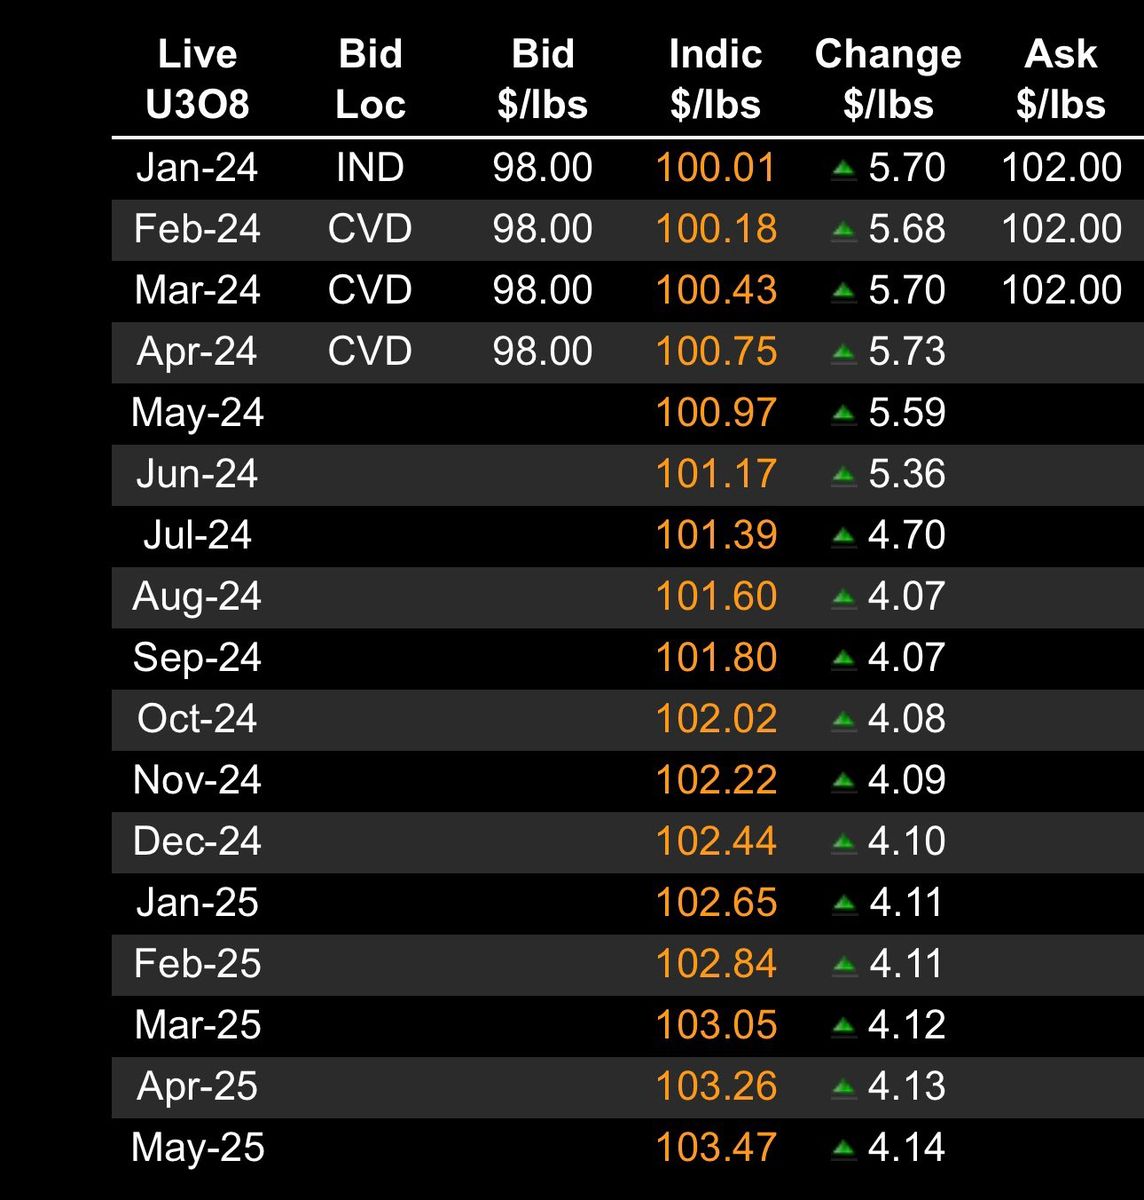Click the green arrow next to 5.36
This screenshot has height=1200, width=1144.
click(x=844, y=475)
